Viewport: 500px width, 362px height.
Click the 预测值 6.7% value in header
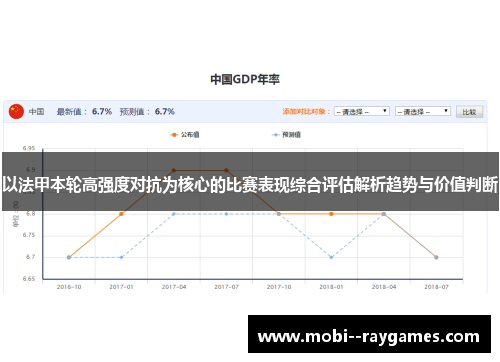(165, 111)
